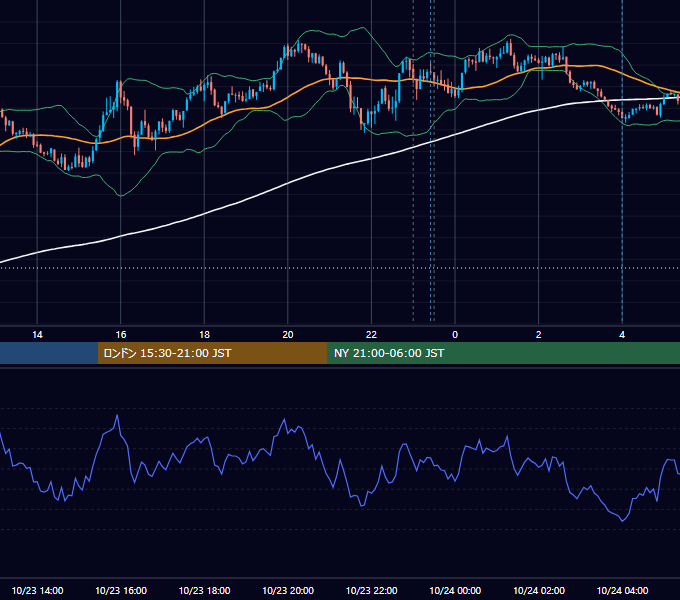Click the NY 21:00-06:00 JST session bar
The image size is (680, 600).
point(503,353)
